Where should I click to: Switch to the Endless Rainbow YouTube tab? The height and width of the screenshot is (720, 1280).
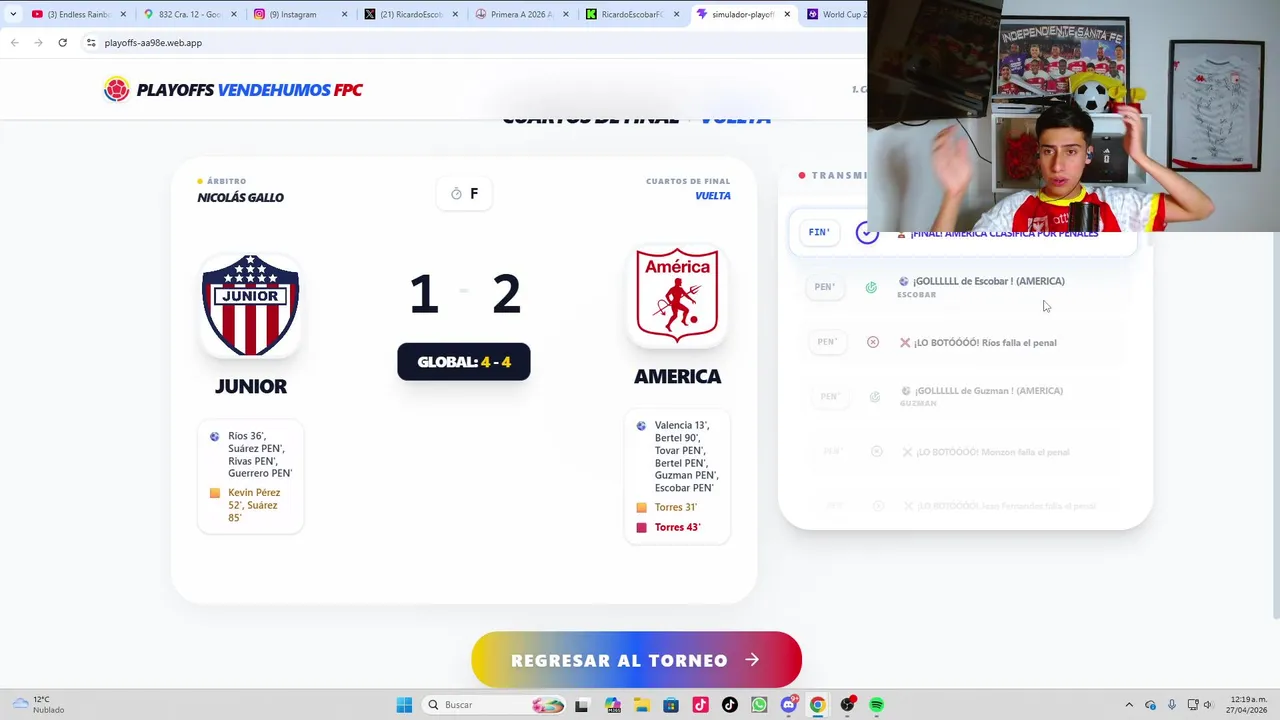click(x=78, y=14)
